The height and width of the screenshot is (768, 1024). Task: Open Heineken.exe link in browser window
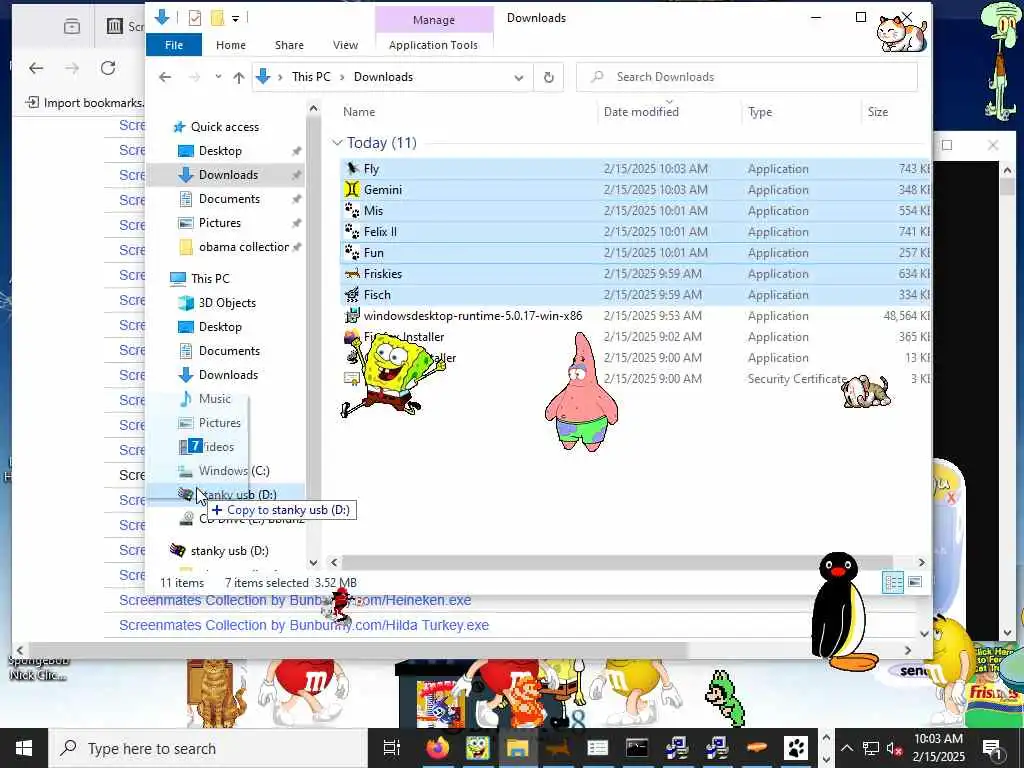295,600
